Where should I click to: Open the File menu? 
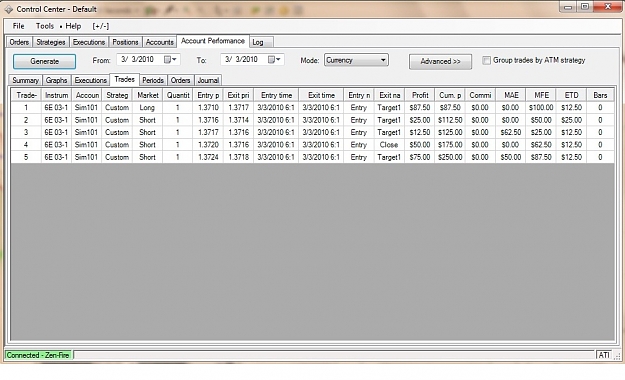pyautogui.click(x=18, y=26)
